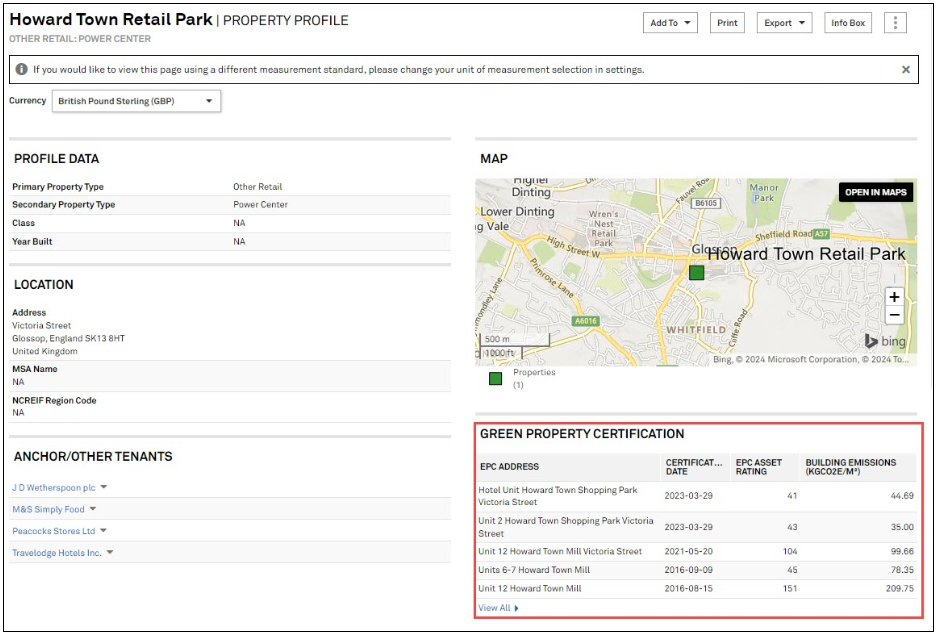Image resolution: width=942 pixels, height=641 pixels.
Task: Click the green property marker on the map
Action: (x=696, y=273)
